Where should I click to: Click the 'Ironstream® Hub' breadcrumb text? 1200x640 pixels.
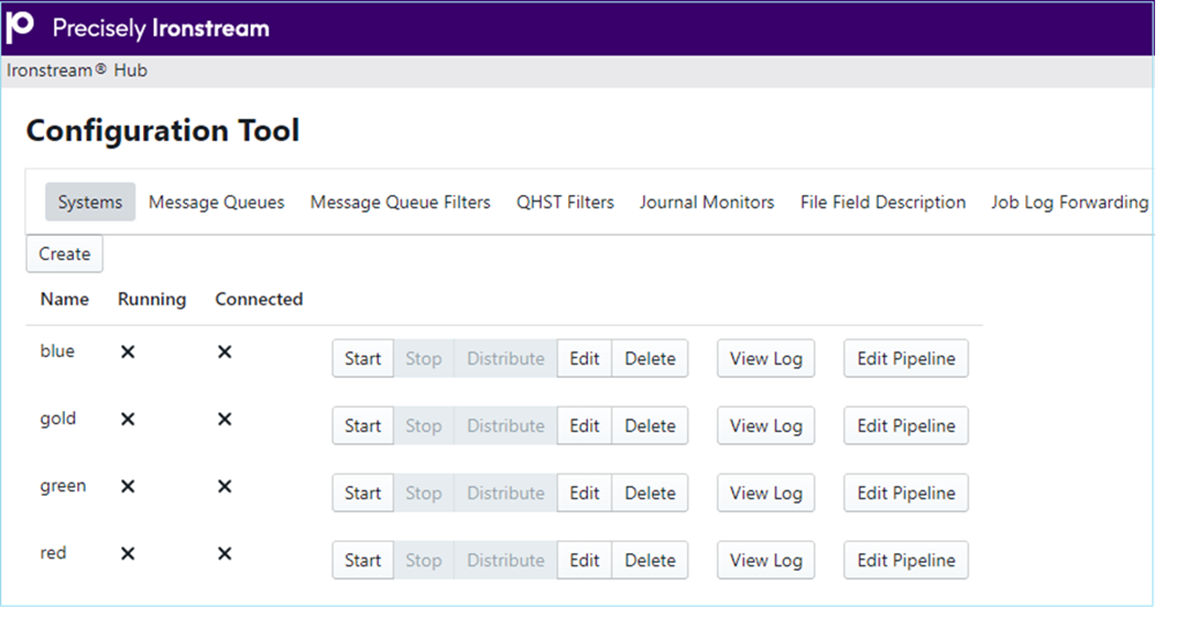pyautogui.click(x=77, y=71)
